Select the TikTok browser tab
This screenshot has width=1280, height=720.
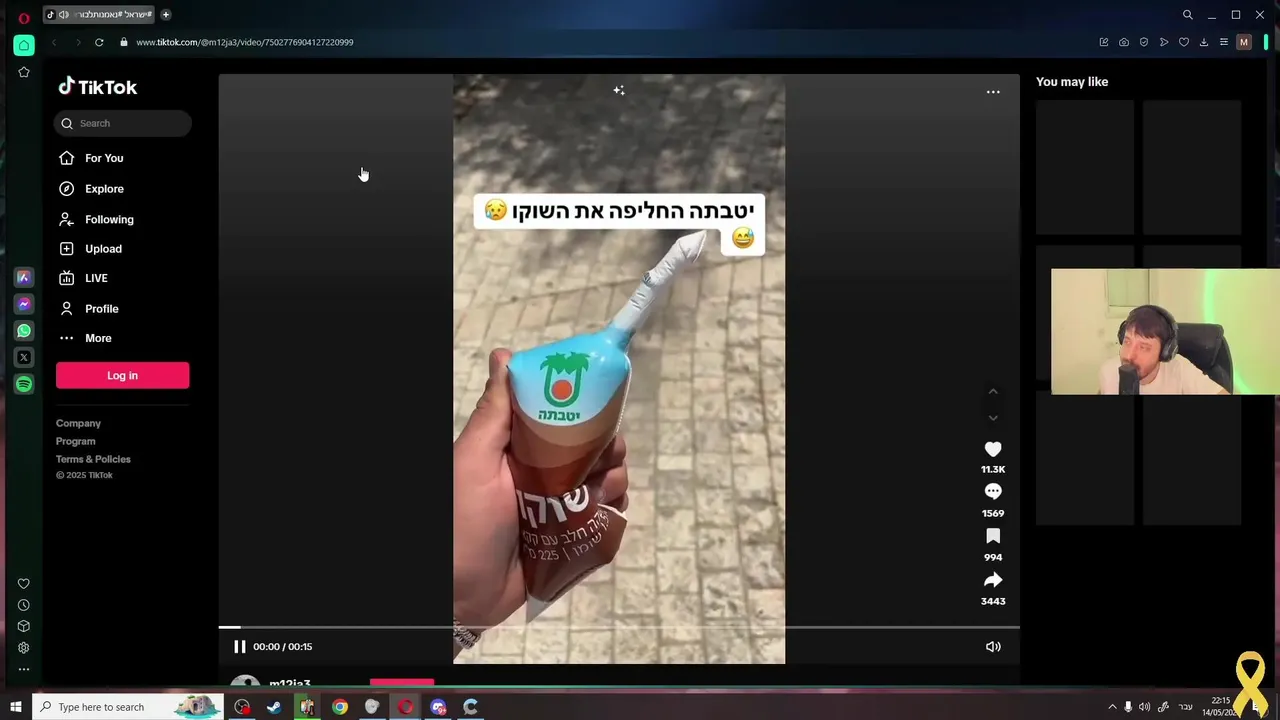click(x=100, y=14)
